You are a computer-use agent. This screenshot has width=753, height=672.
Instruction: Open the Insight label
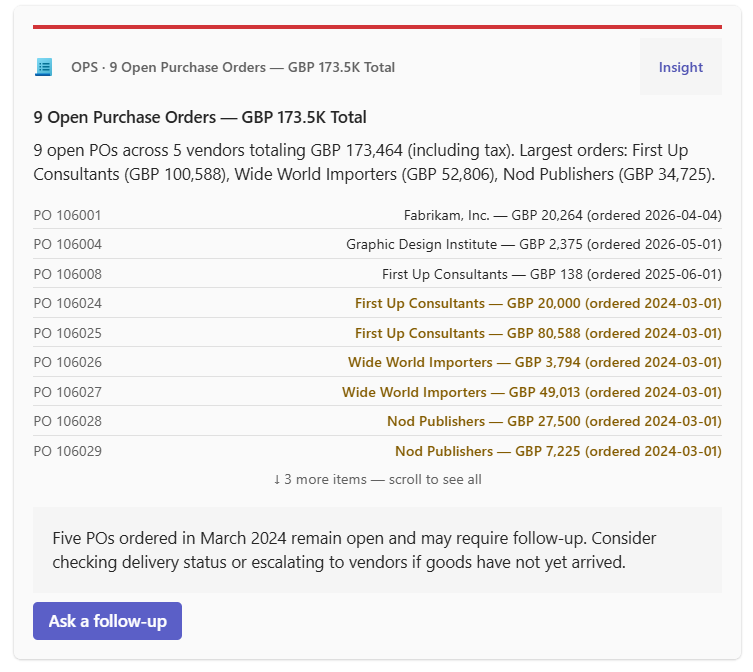680,67
